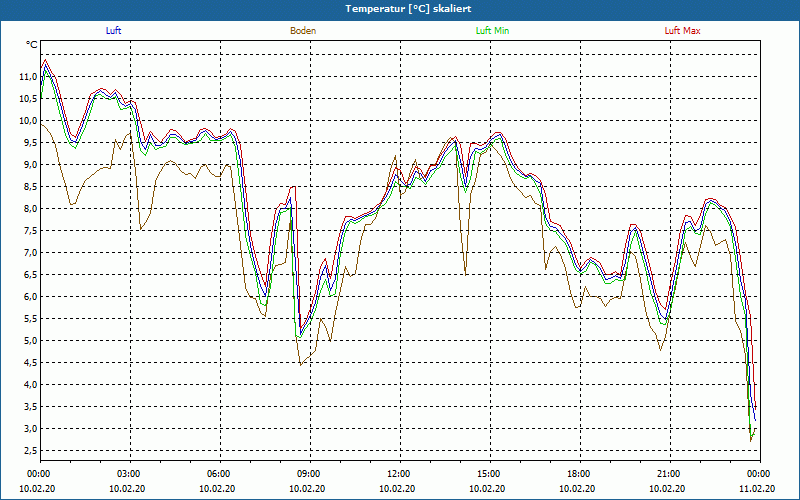Click the °C unit label on the axis
Image resolution: width=800 pixels, height=500 pixels.
tap(32, 45)
